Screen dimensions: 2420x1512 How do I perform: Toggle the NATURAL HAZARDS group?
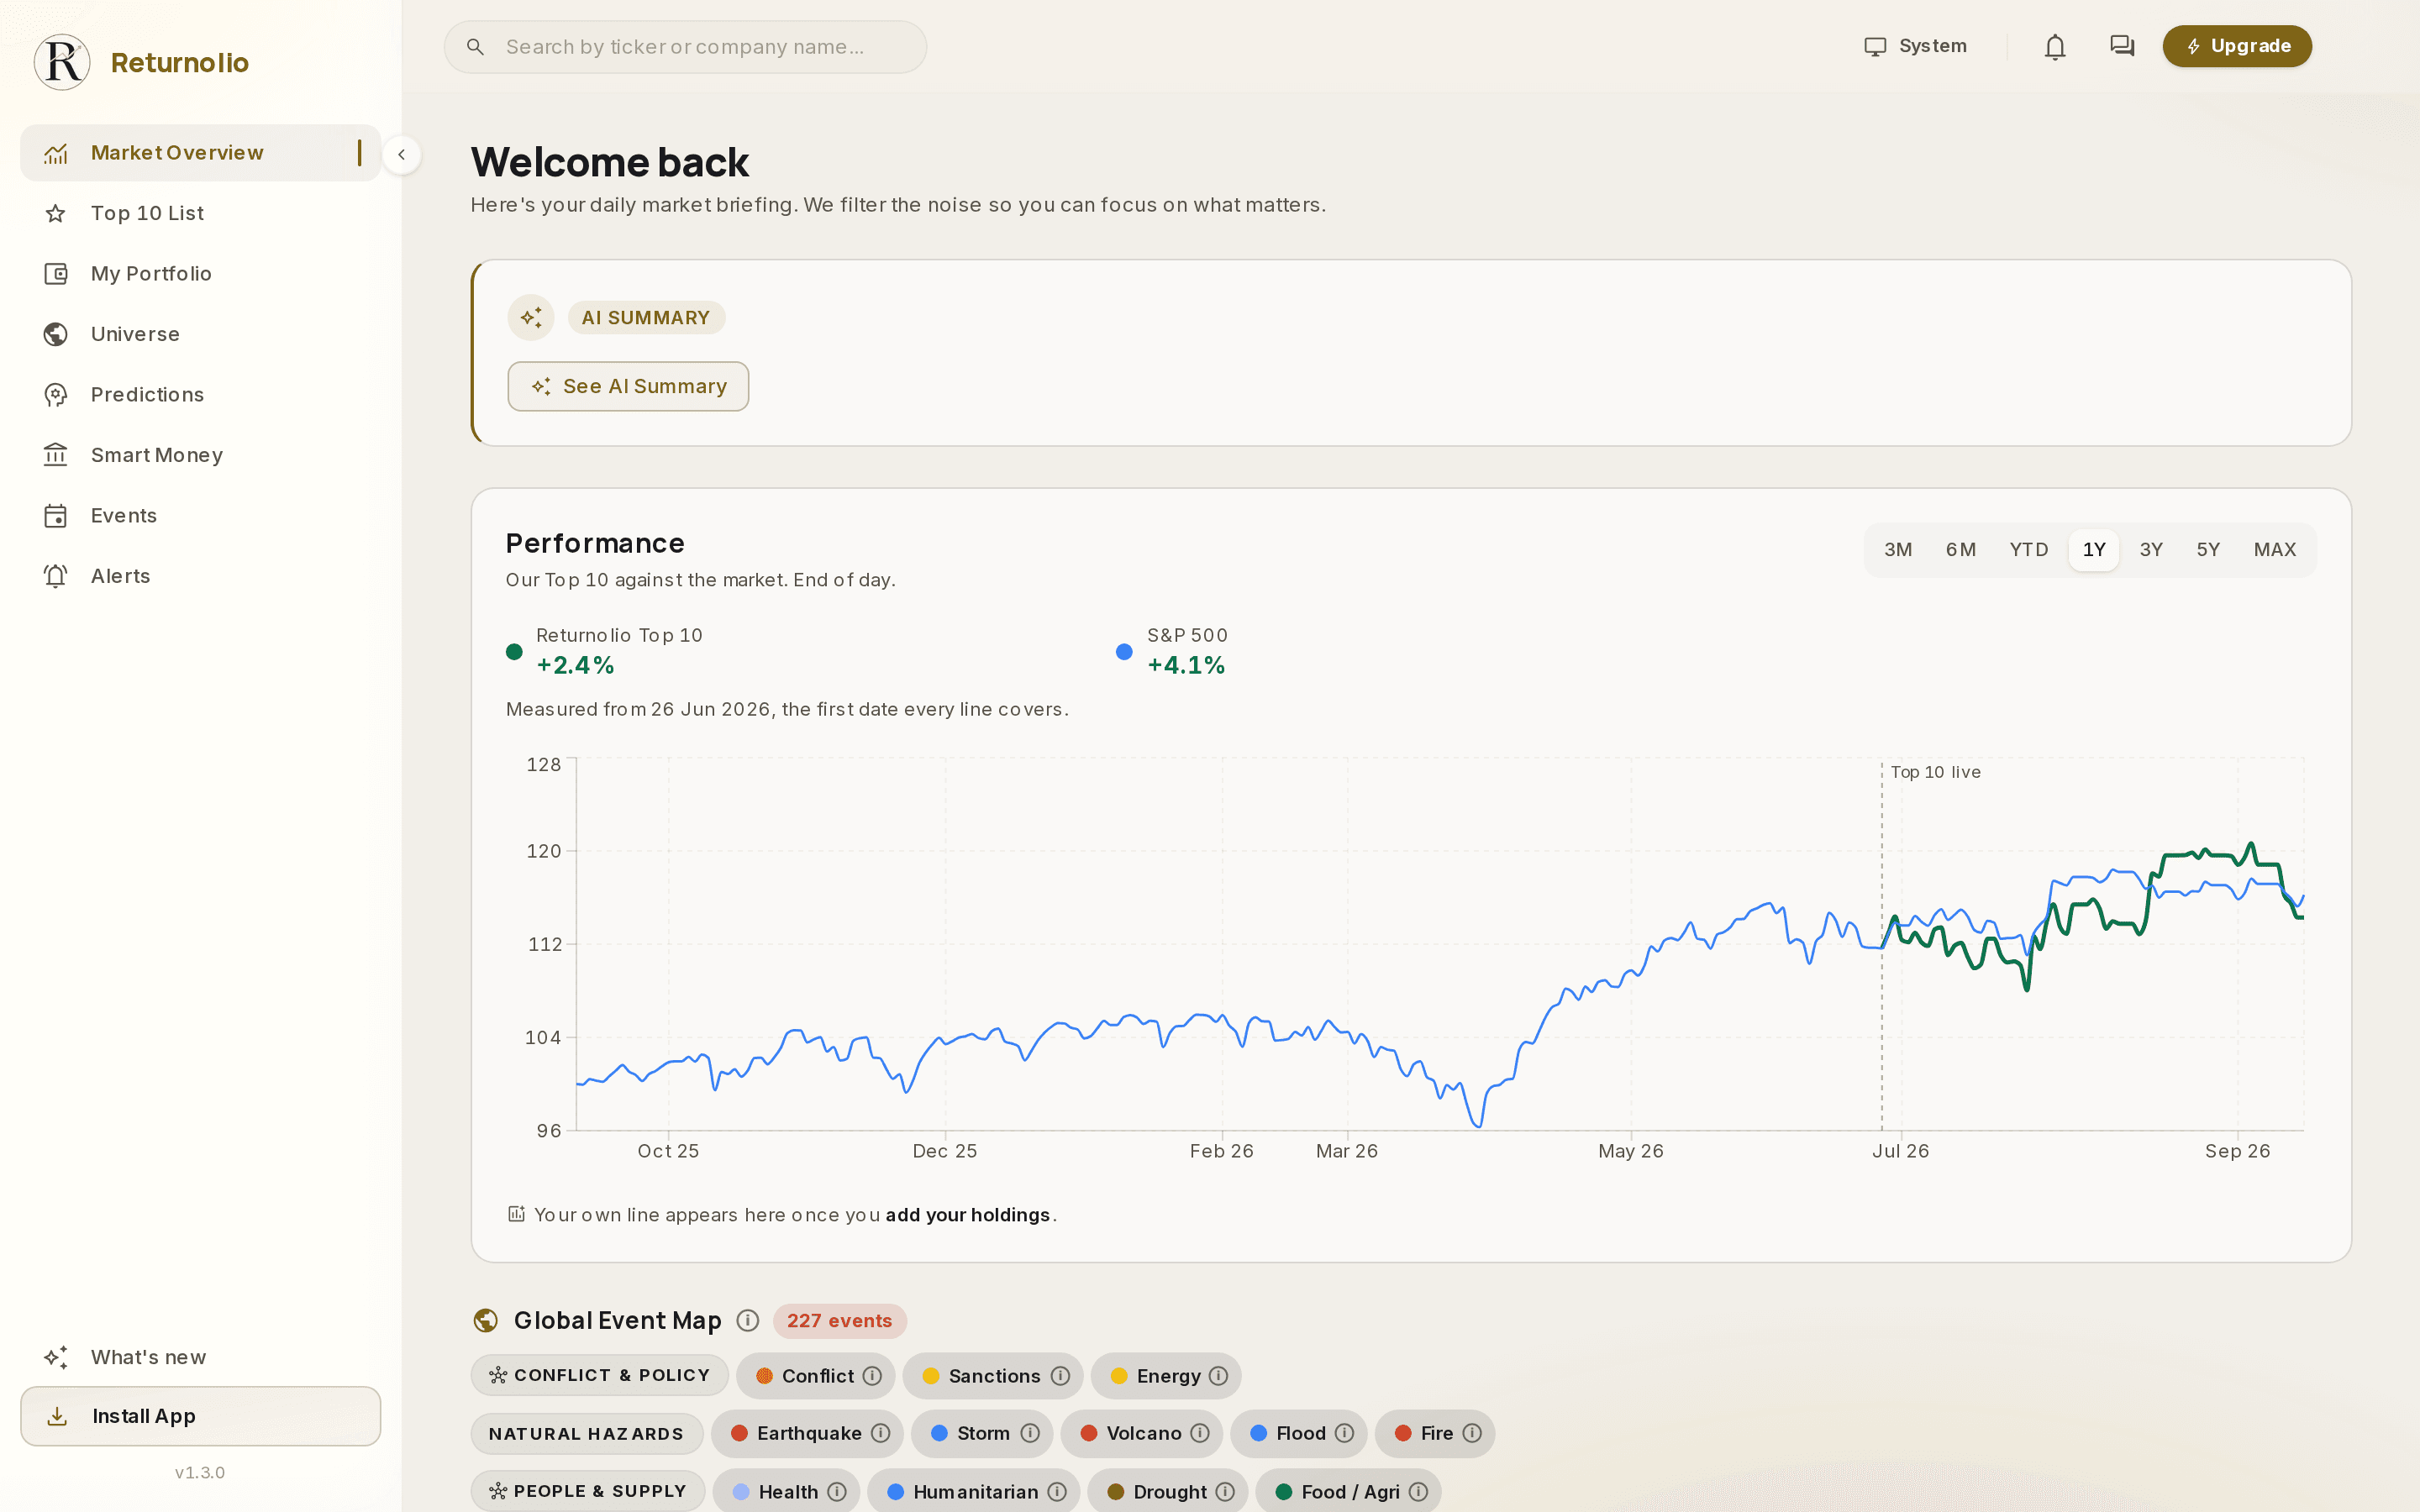pos(586,1433)
